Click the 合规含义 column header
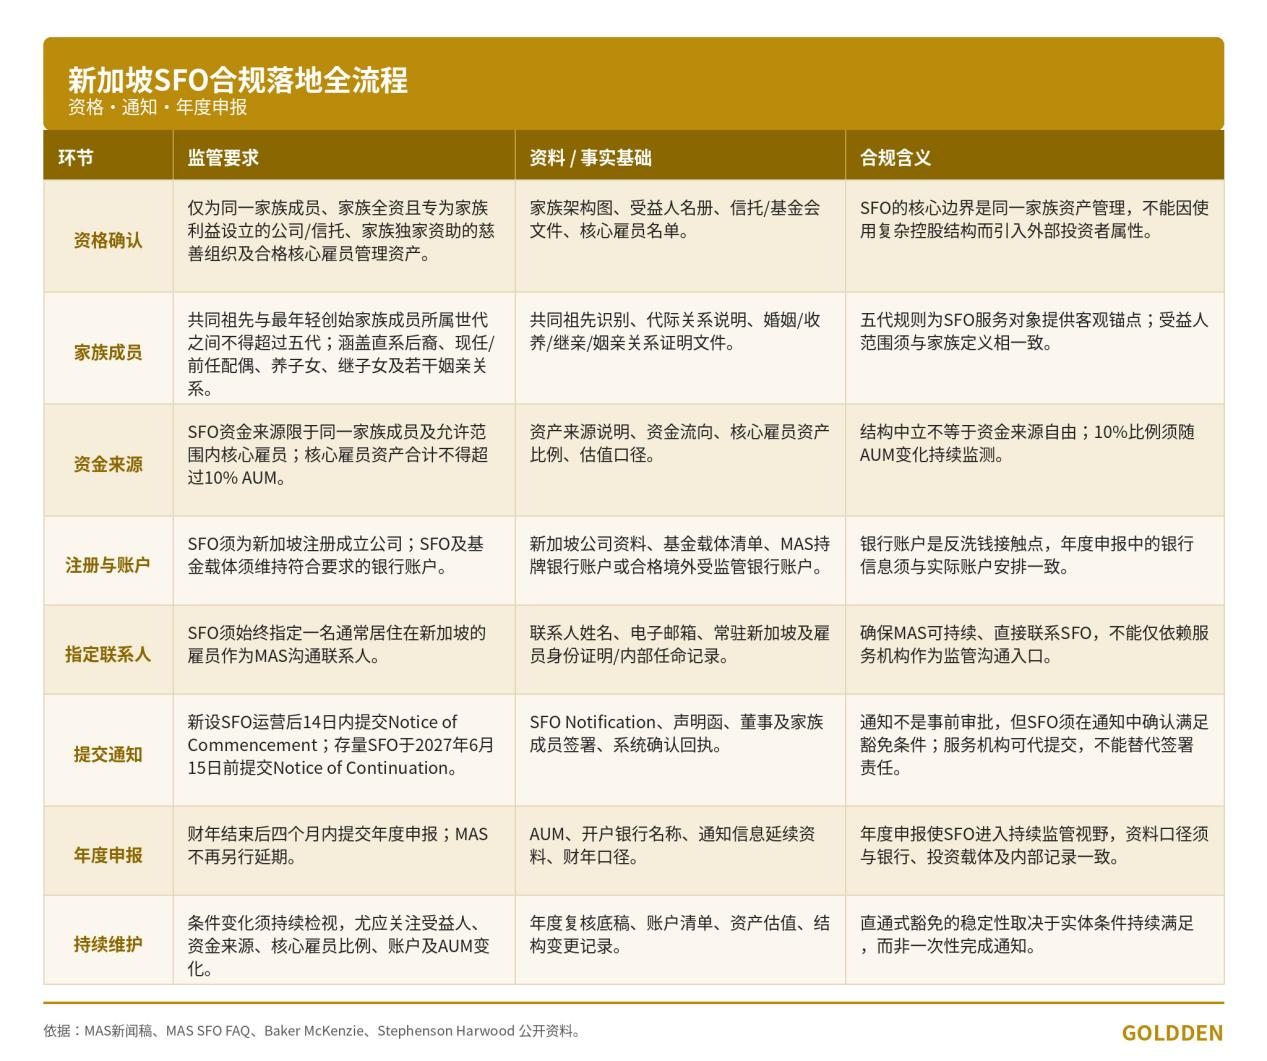1267x1061 pixels. tap(896, 157)
